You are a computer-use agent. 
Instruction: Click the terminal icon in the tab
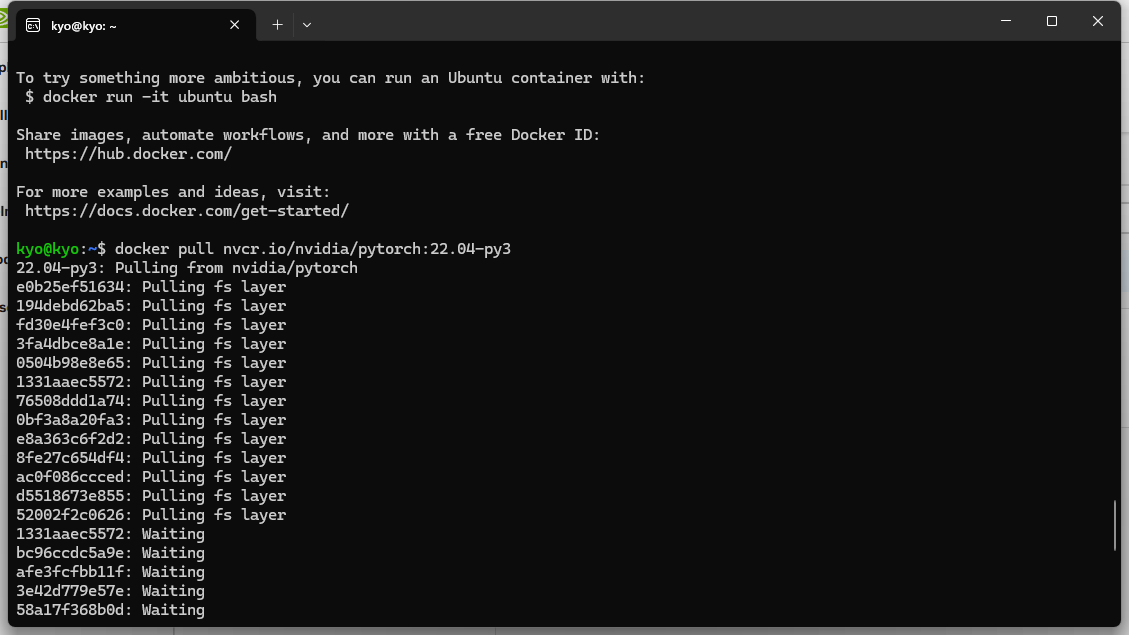click(x=33, y=25)
